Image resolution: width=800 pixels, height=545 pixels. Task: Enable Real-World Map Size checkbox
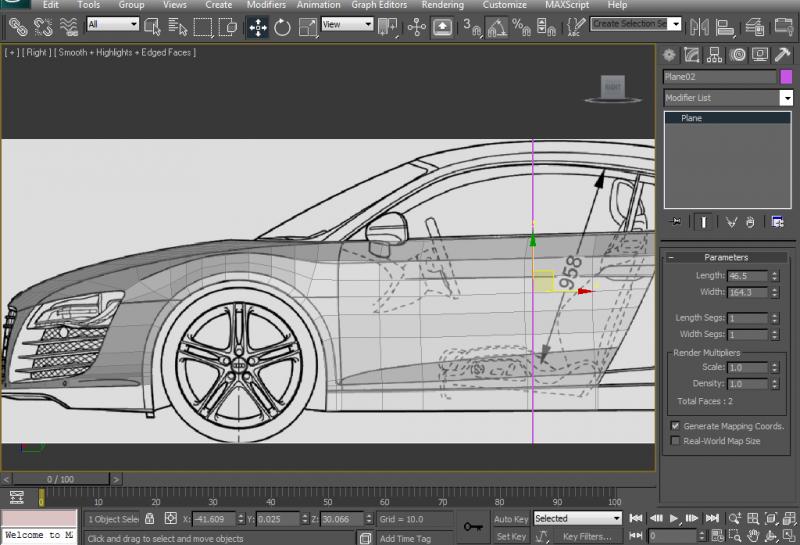(x=675, y=441)
